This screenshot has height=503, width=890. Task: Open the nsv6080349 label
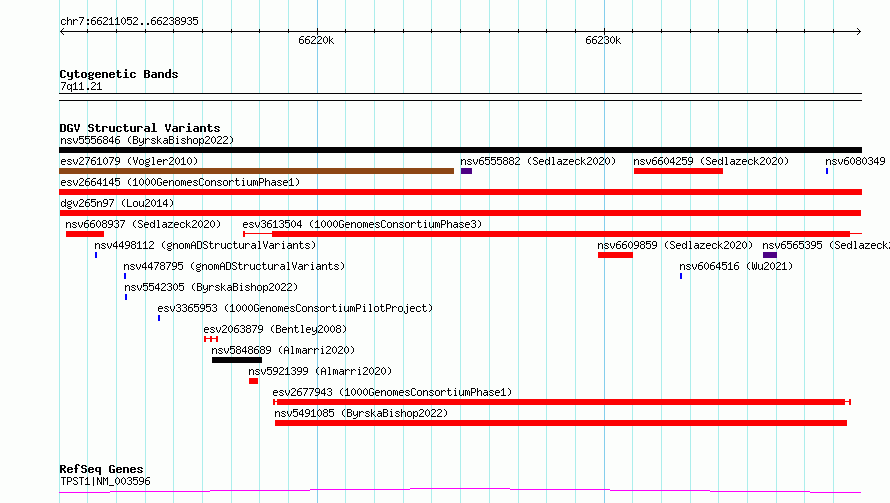(855, 161)
